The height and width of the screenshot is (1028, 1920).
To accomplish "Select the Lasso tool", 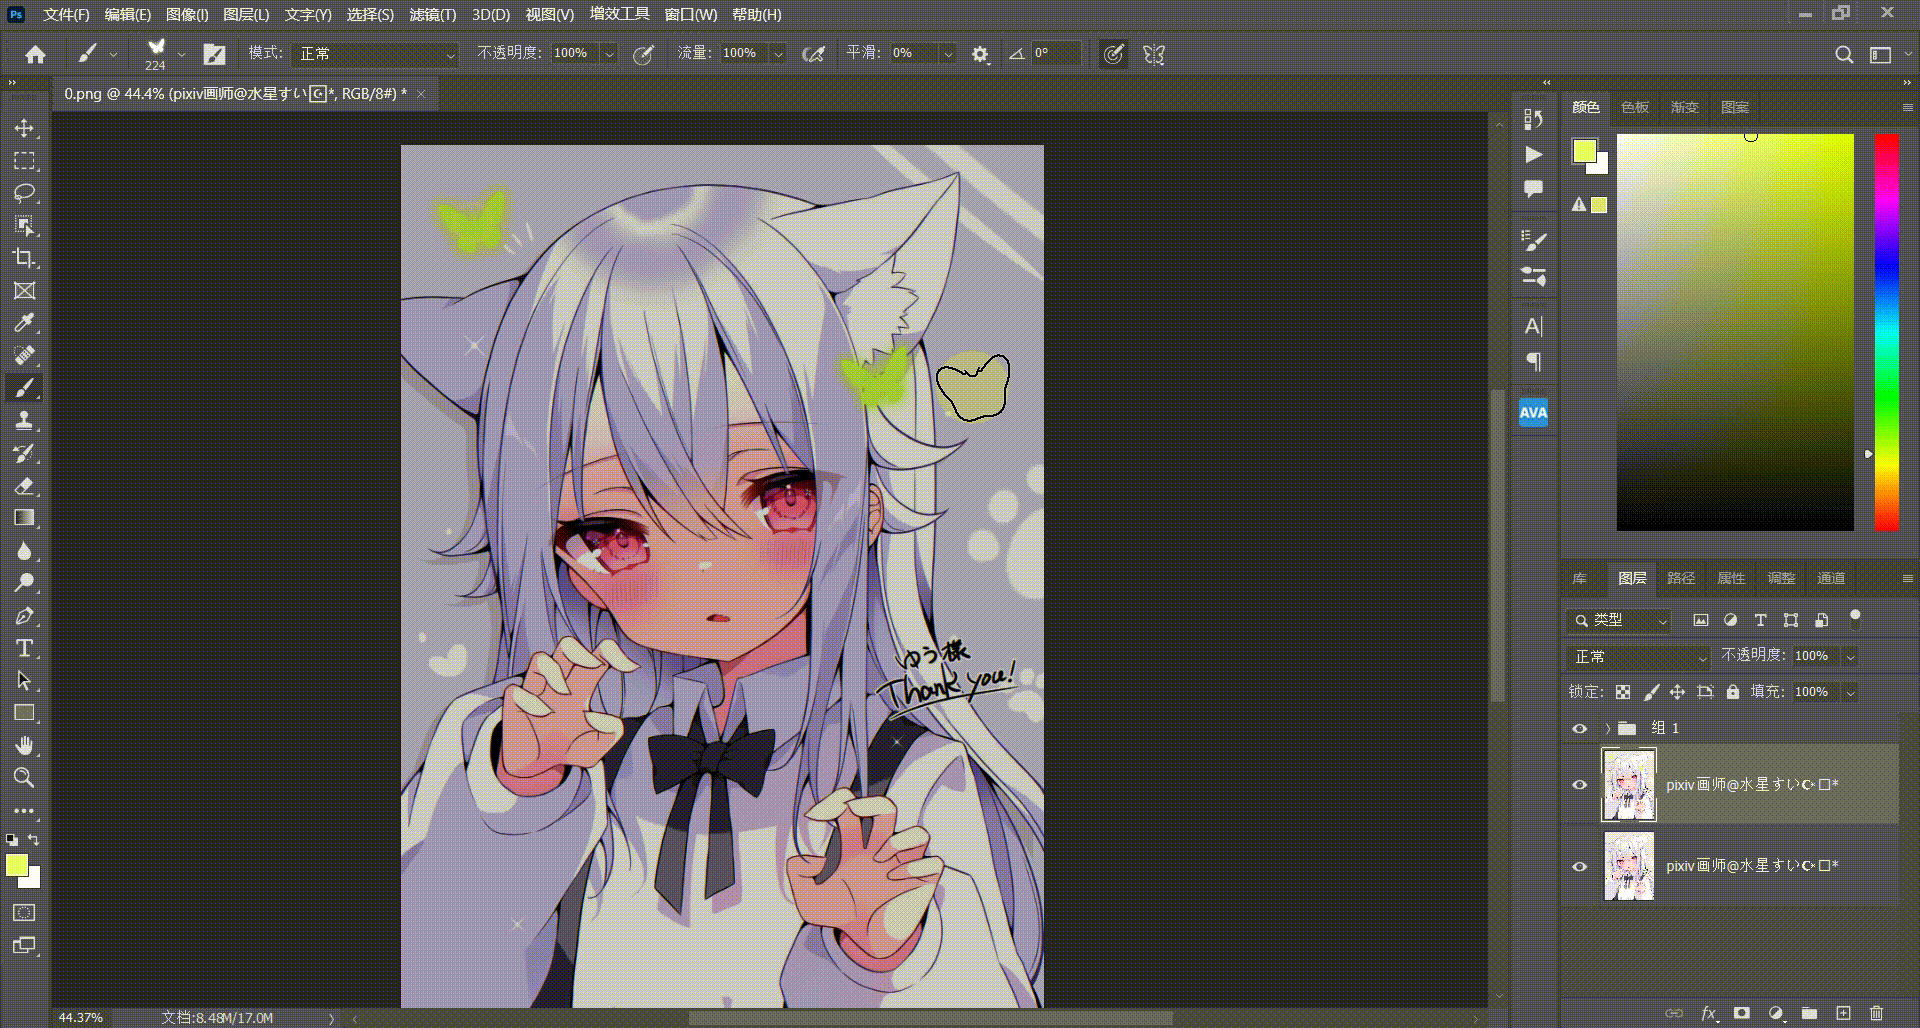I will pos(24,193).
